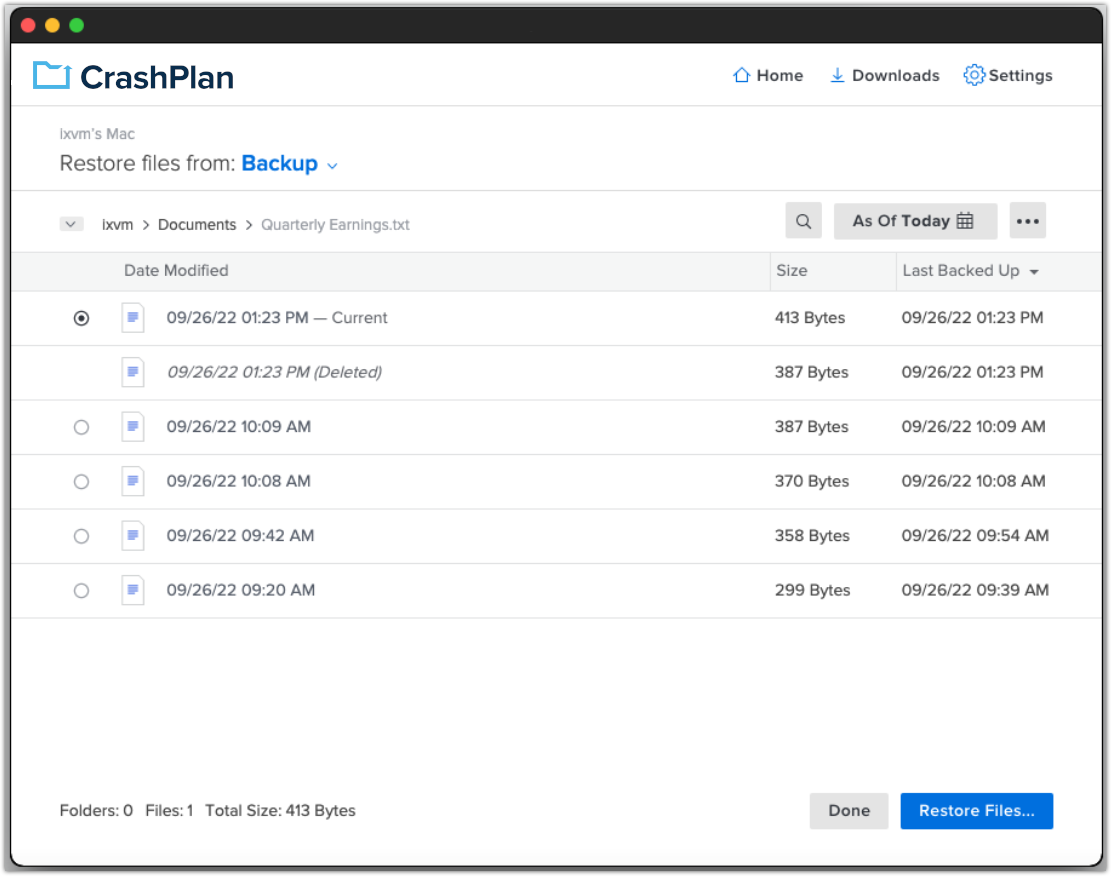Select the 10:09 AM version radio button
The height and width of the screenshot is (876, 1111).
(81, 427)
